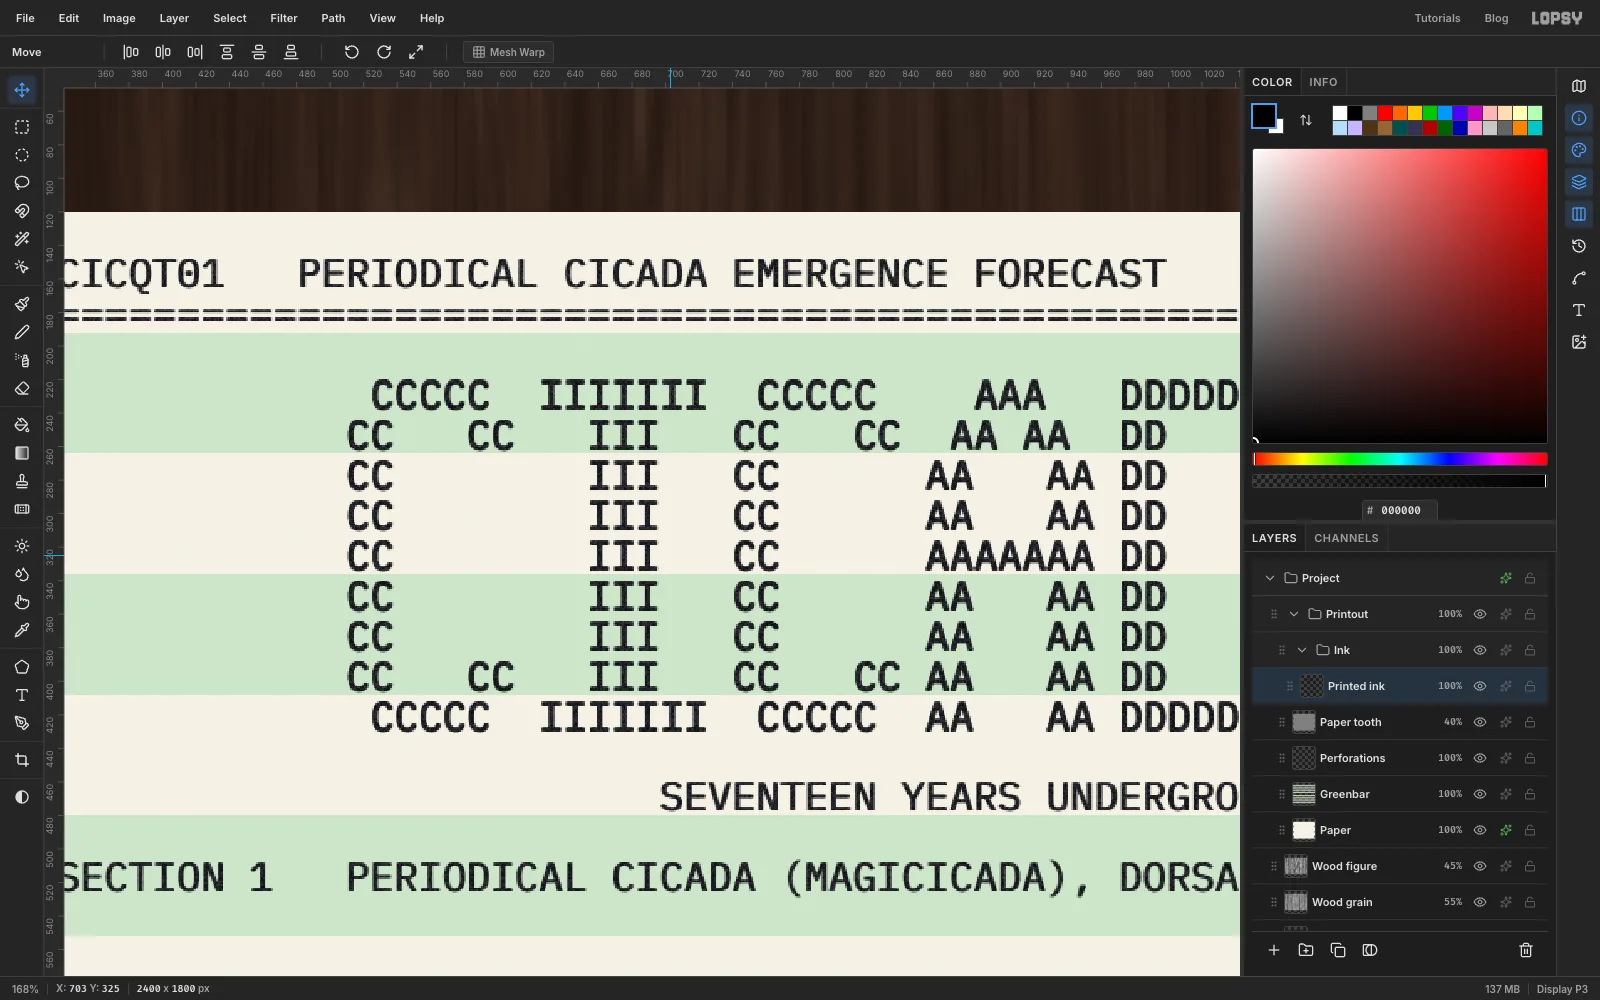Open the Layer menu
1600x1000 pixels.
[174, 18]
